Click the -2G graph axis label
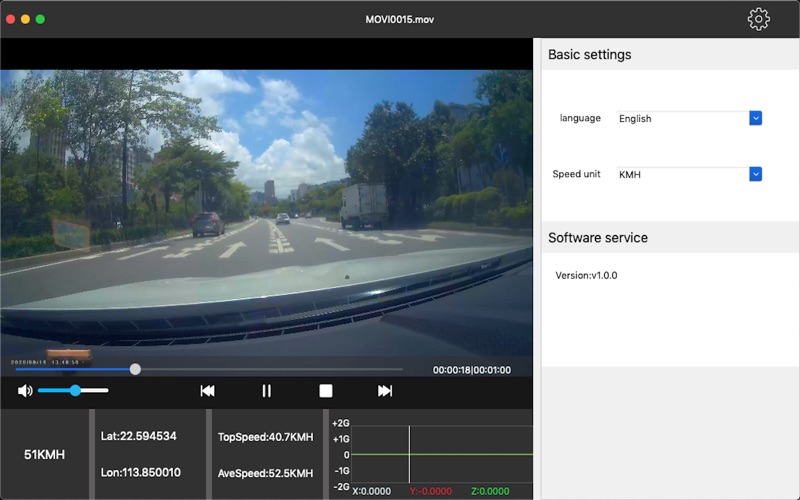 pos(341,486)
